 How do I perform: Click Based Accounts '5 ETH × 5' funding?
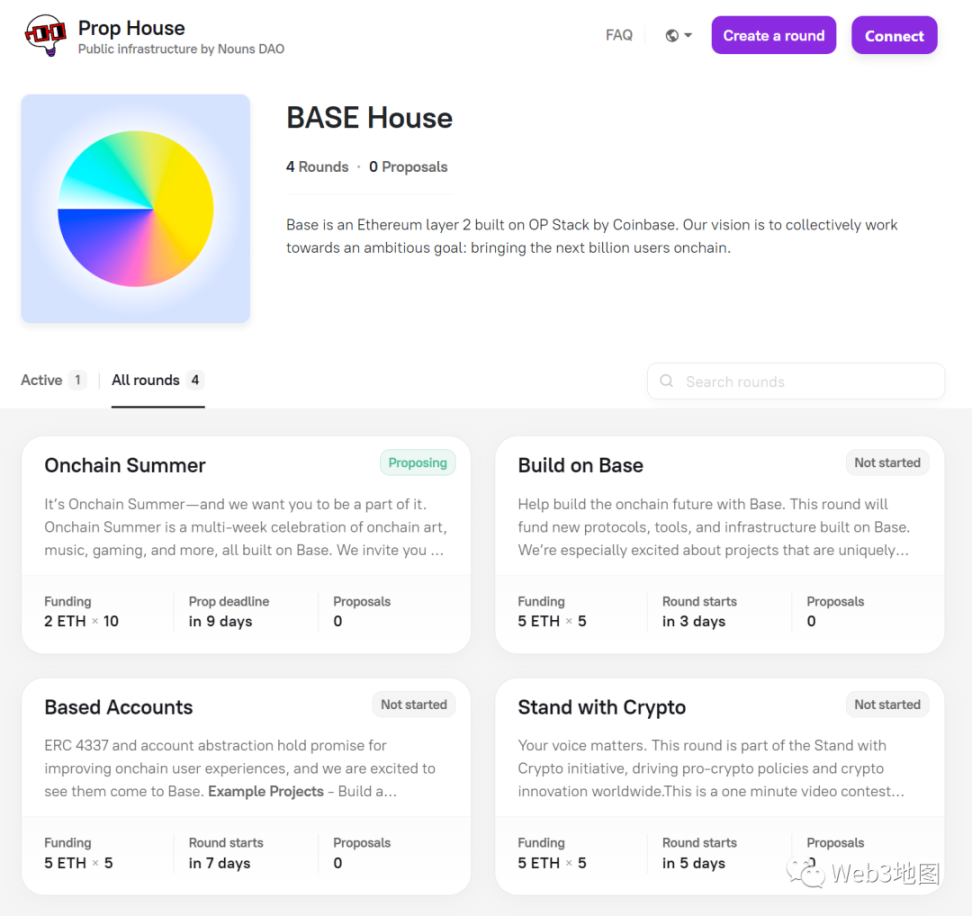coord(78,863)
